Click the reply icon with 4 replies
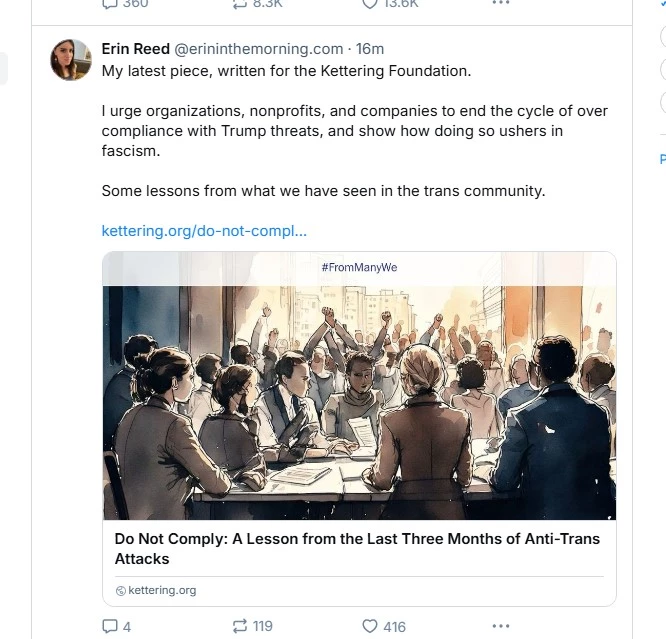Image resolution: width=666 pixels, height=639 pixels. pyautogui.click(x=111, y=626)
